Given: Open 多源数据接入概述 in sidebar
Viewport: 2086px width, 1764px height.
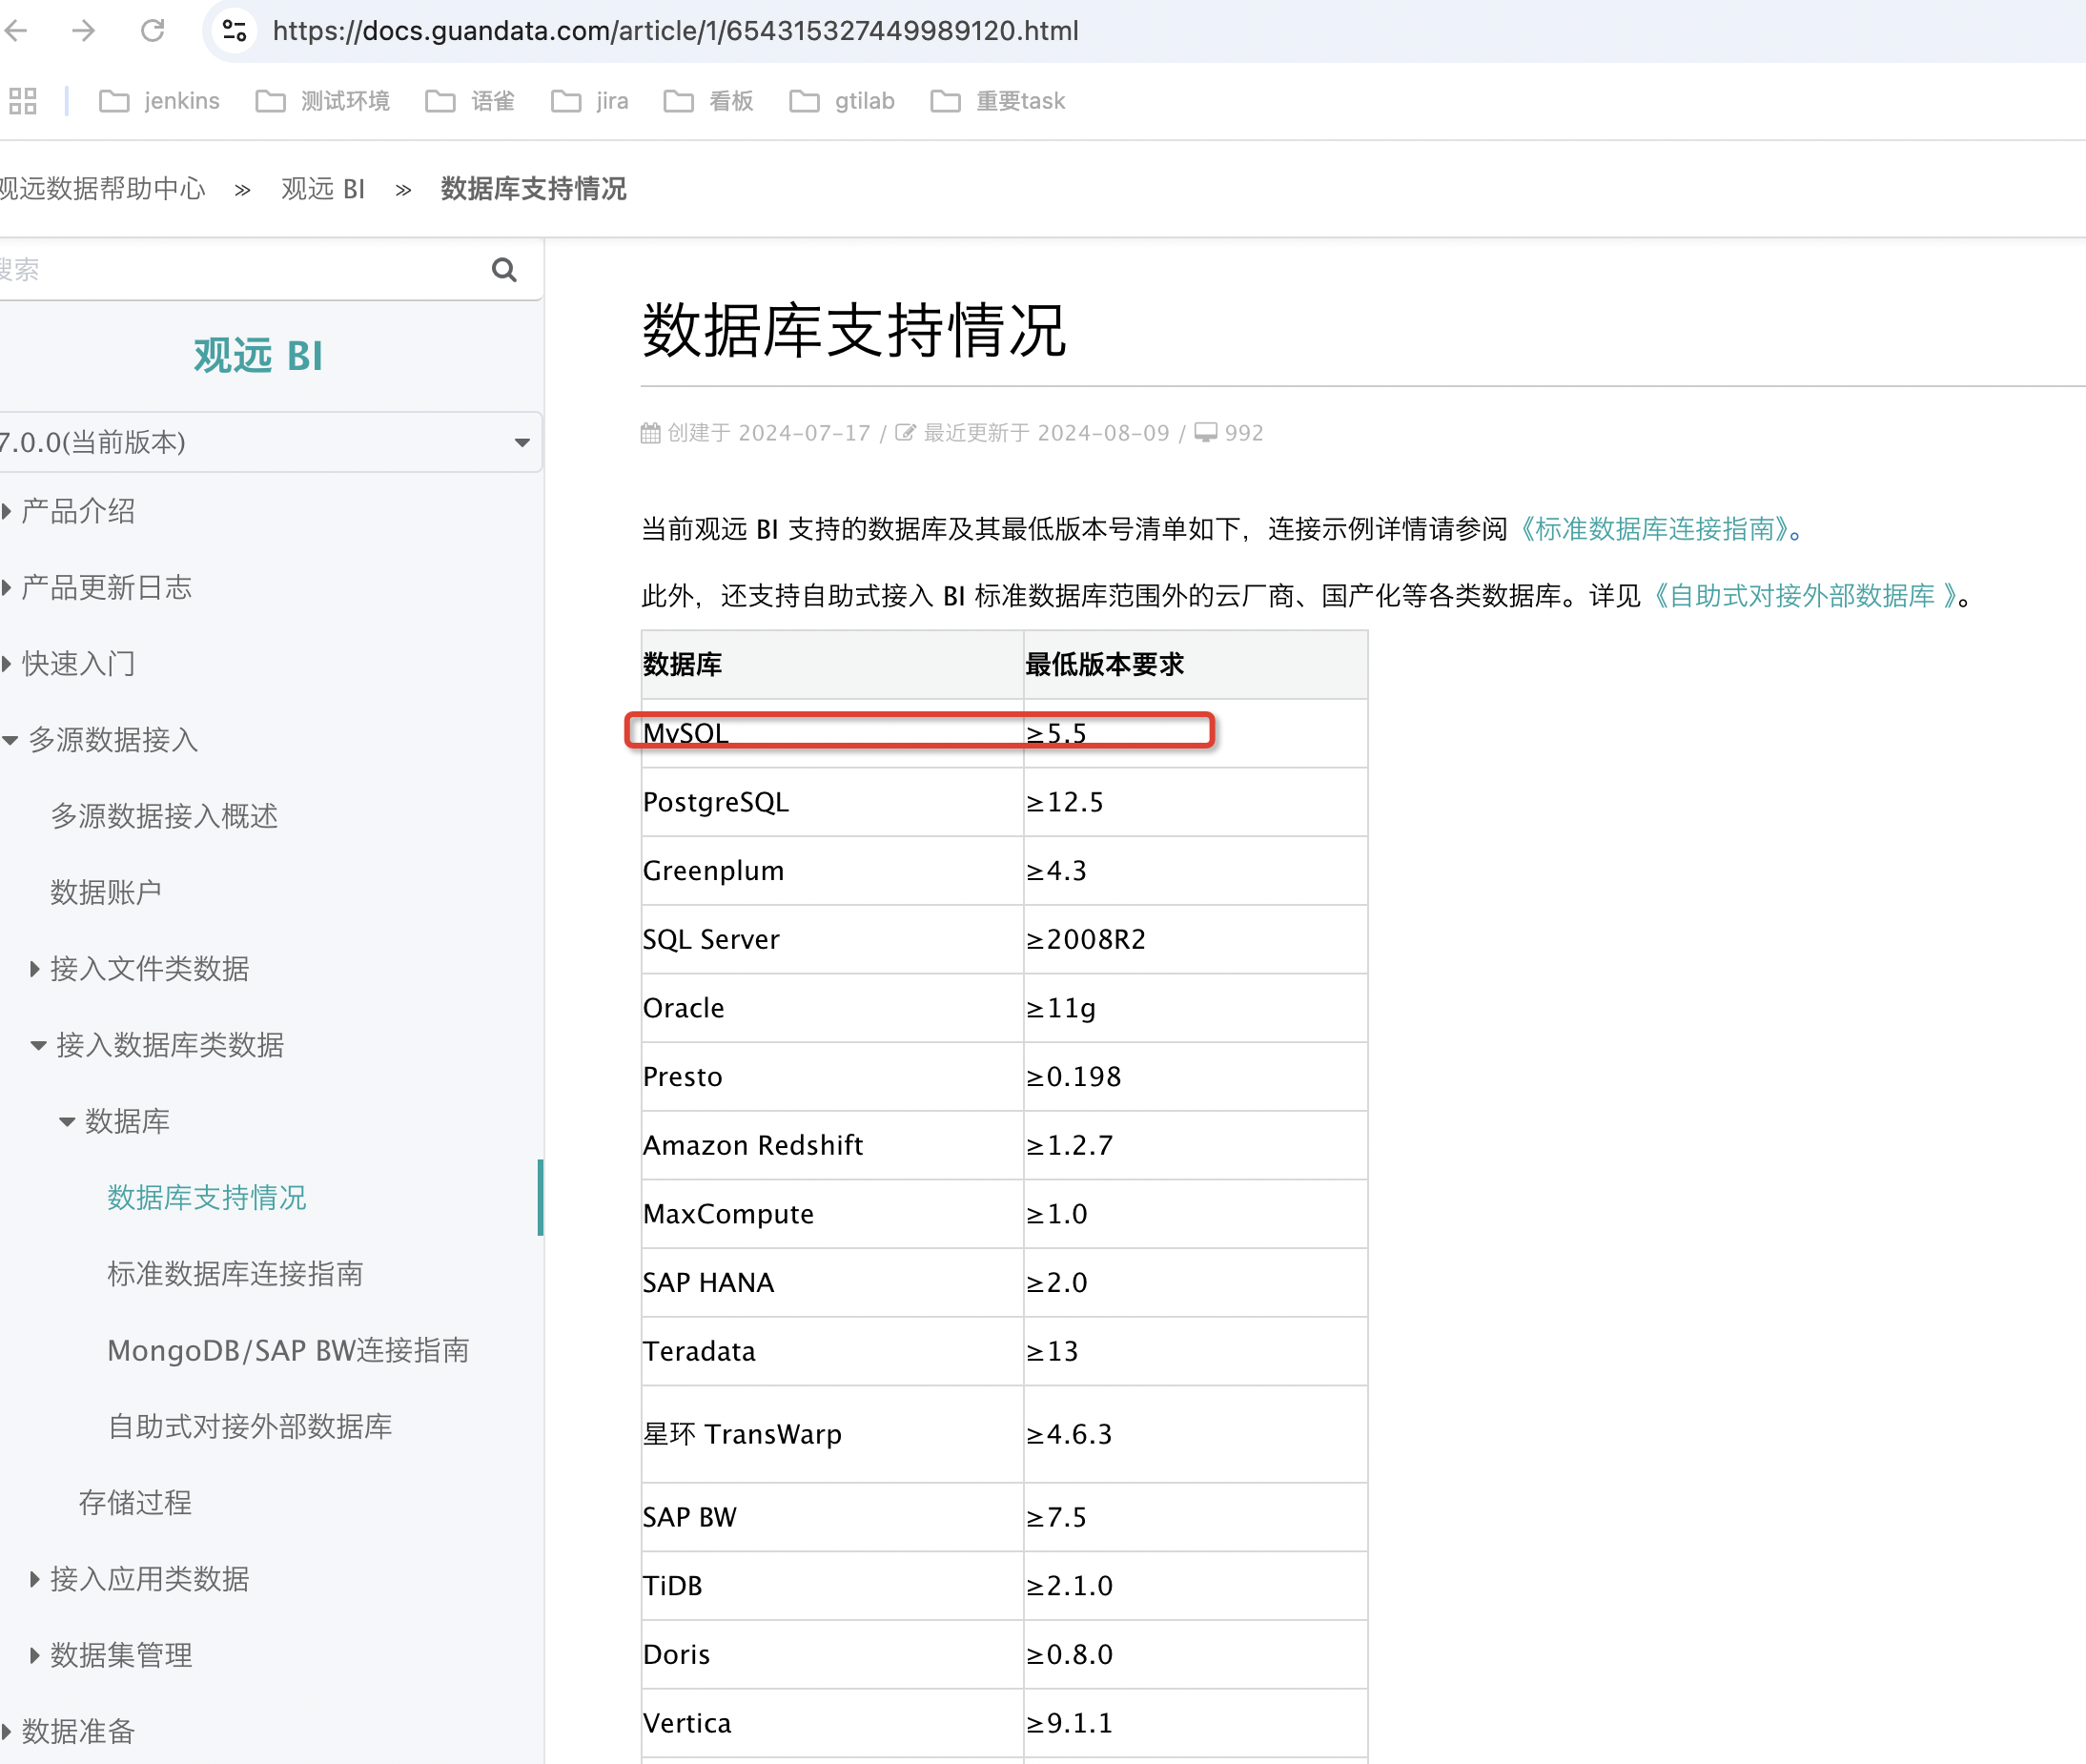Looking at the screenshot, I should tap(164, 816).
